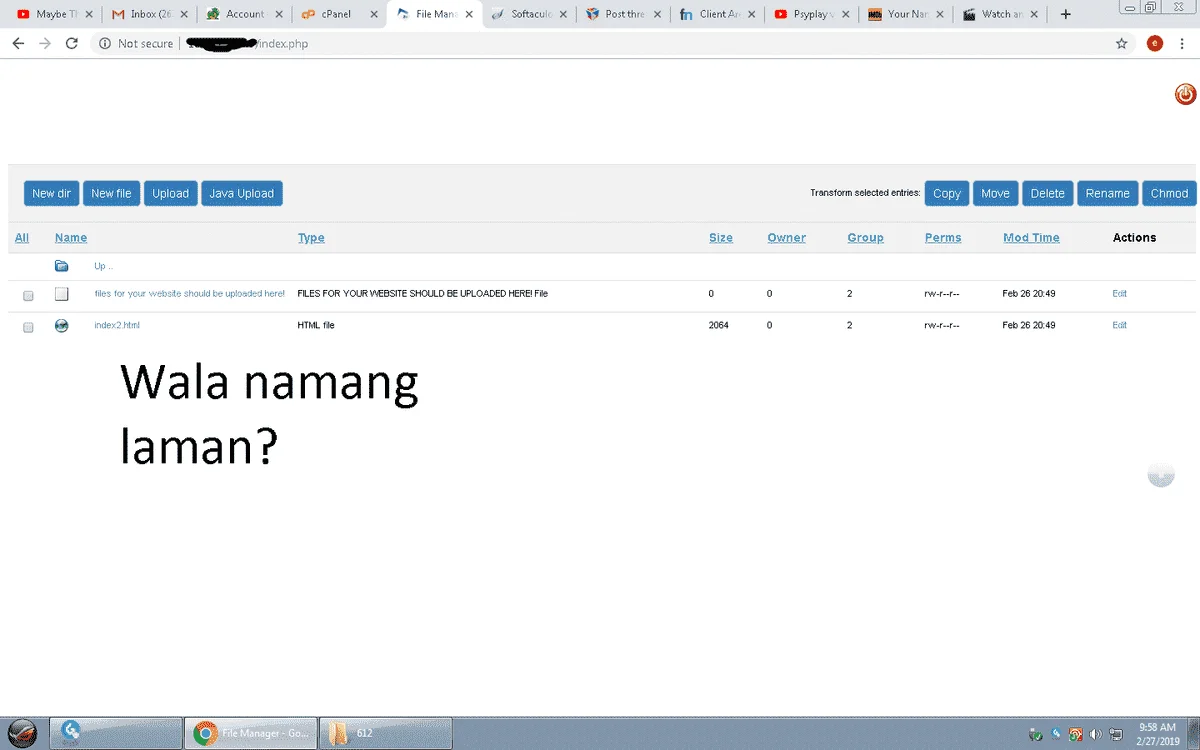Image resolution: width=1200 pixels, height=750 pixels.
Task: Sort by the Name column header
Action: click(71, 238)
